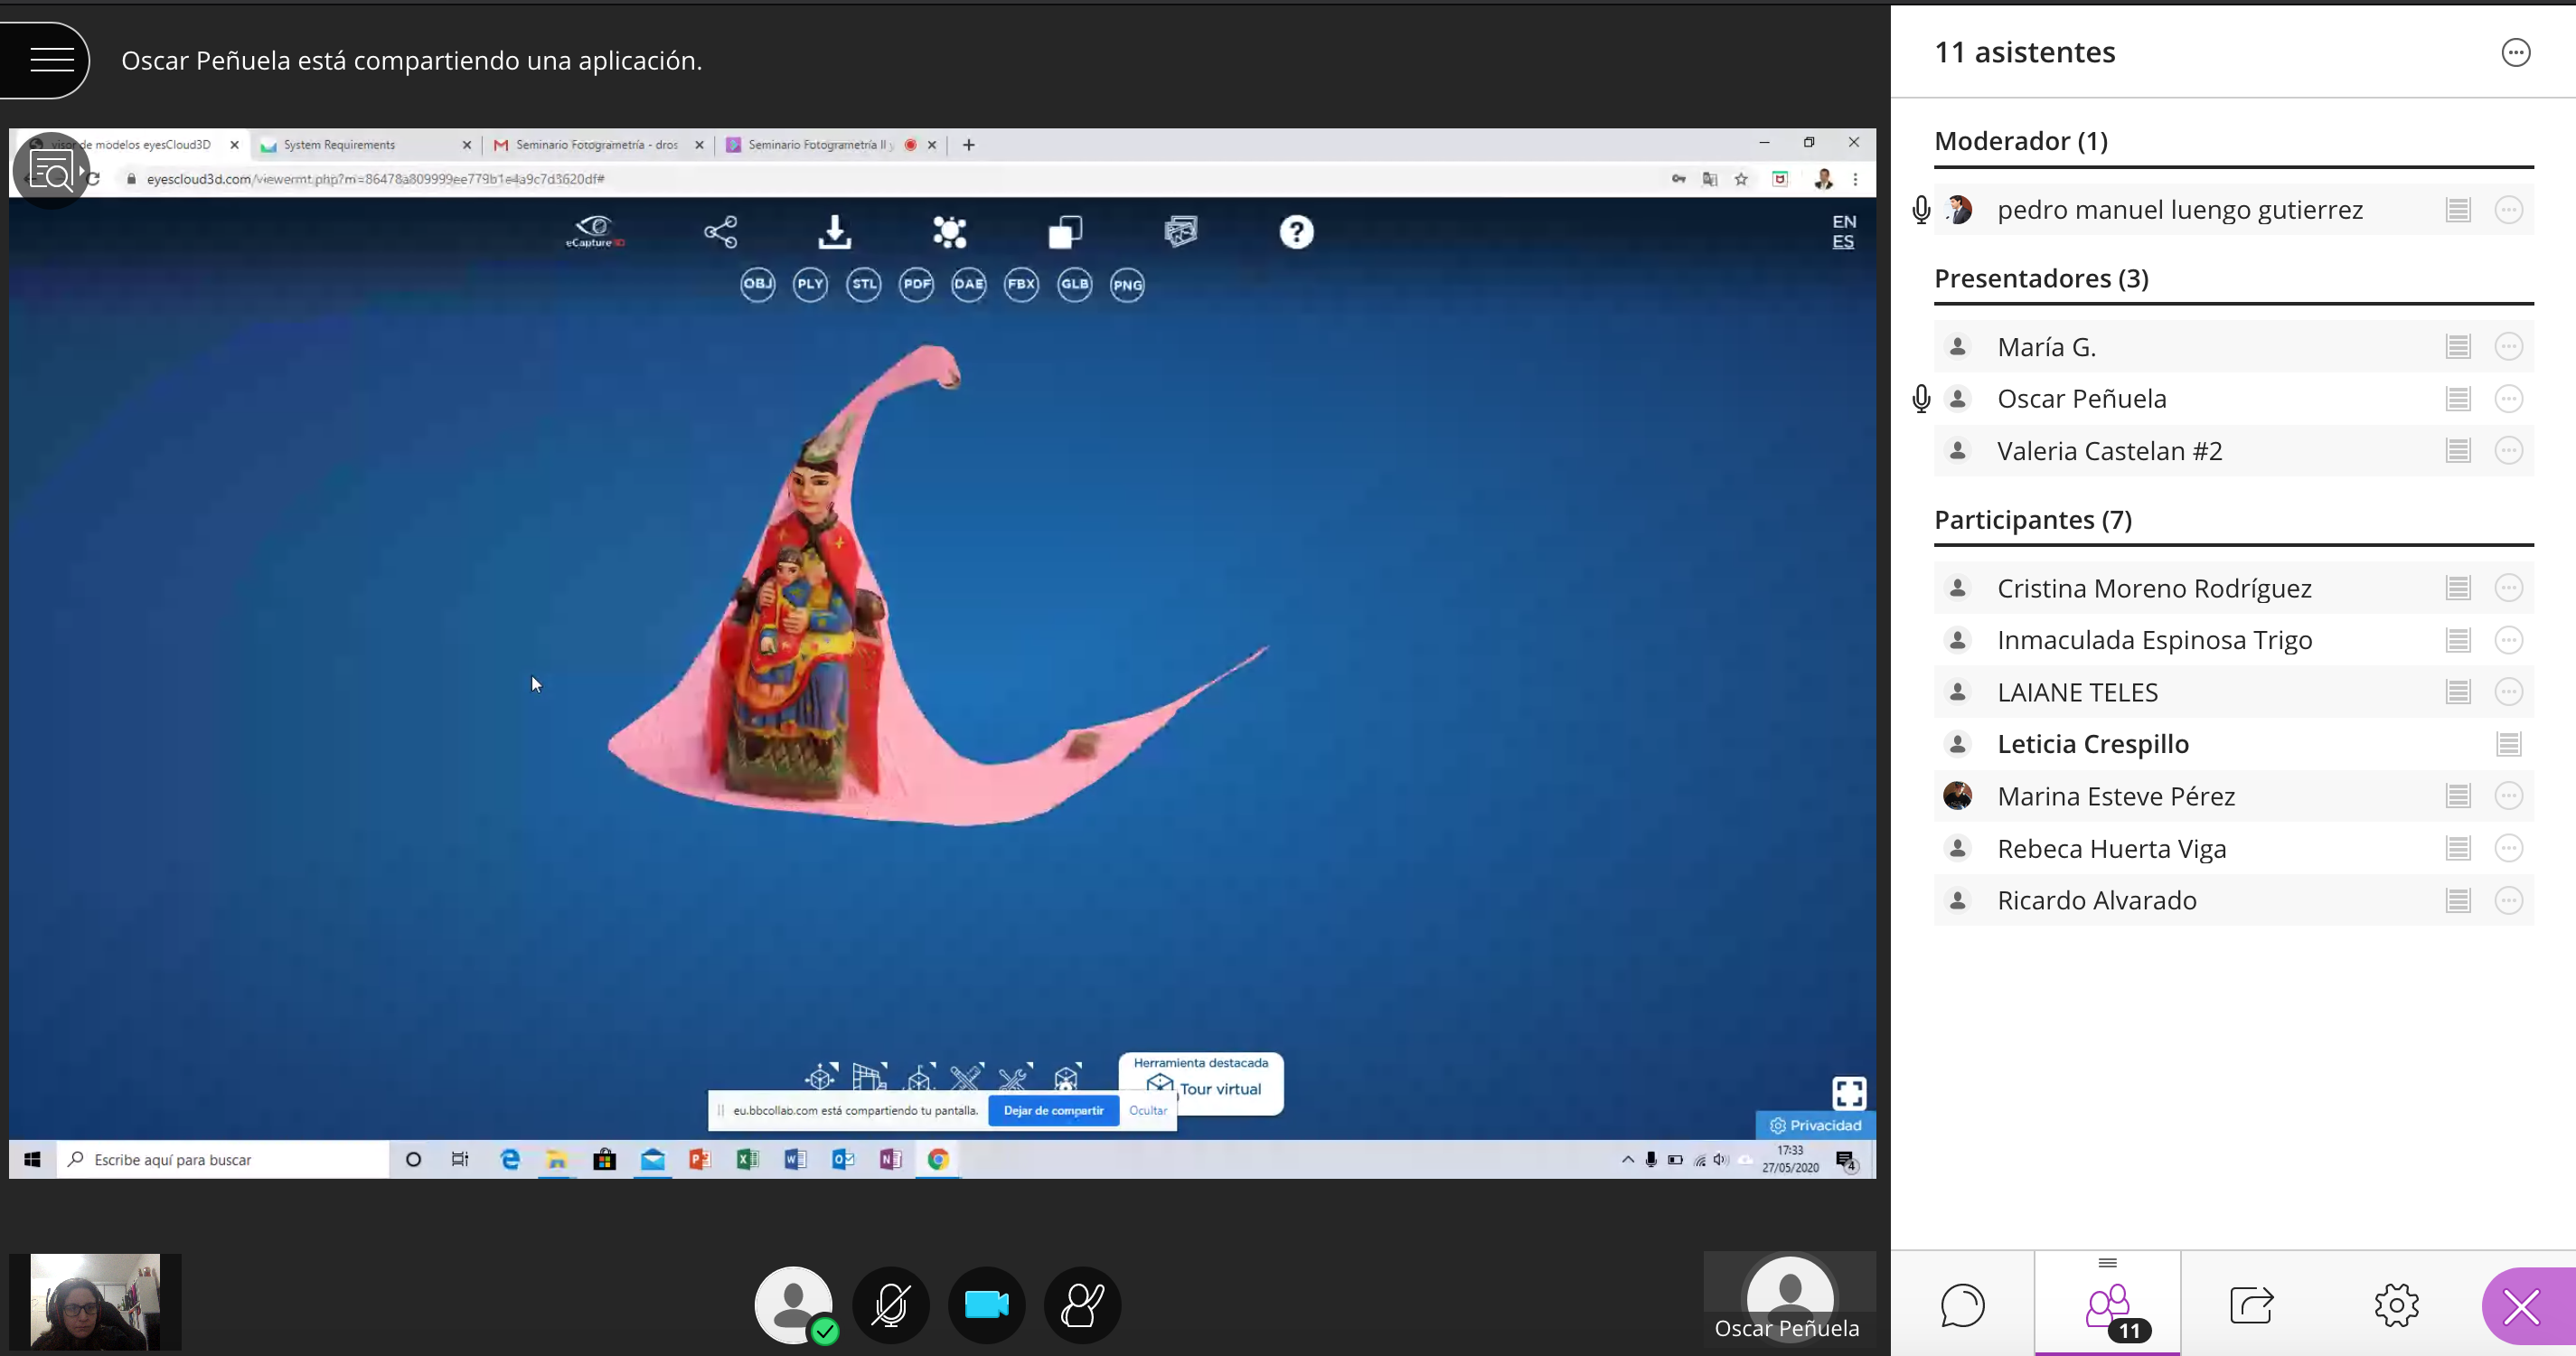The height and width of the screenshot is (1356, 2576).
Task: Open attendee controls for Ricardo Alvarado
Action: pos(2508,901)
